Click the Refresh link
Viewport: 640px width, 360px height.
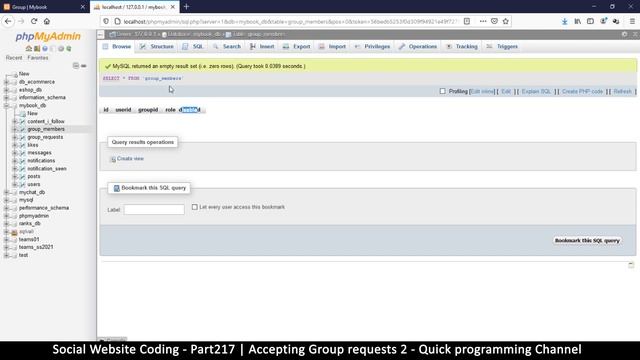tap(622, 91)
